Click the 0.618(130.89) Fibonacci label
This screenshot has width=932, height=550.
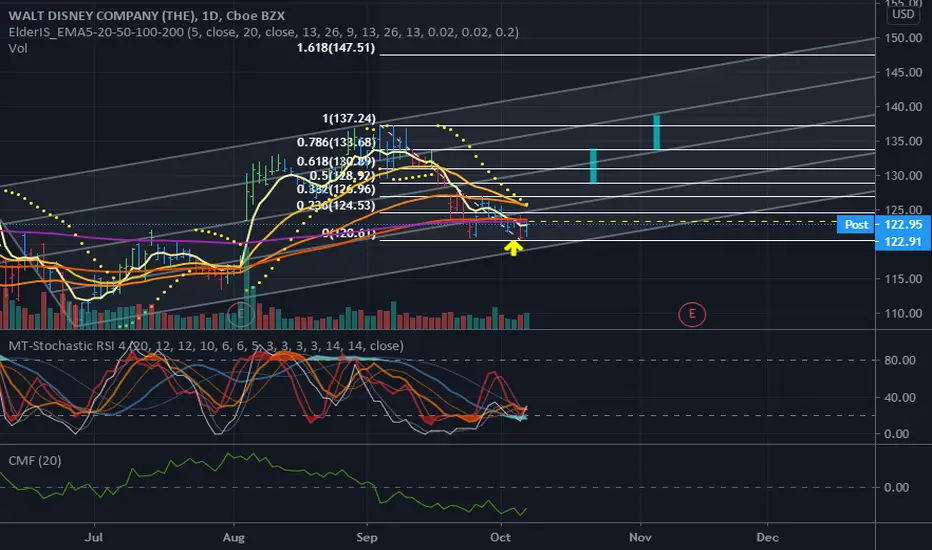pyautogui.click(x=336, y=161)
